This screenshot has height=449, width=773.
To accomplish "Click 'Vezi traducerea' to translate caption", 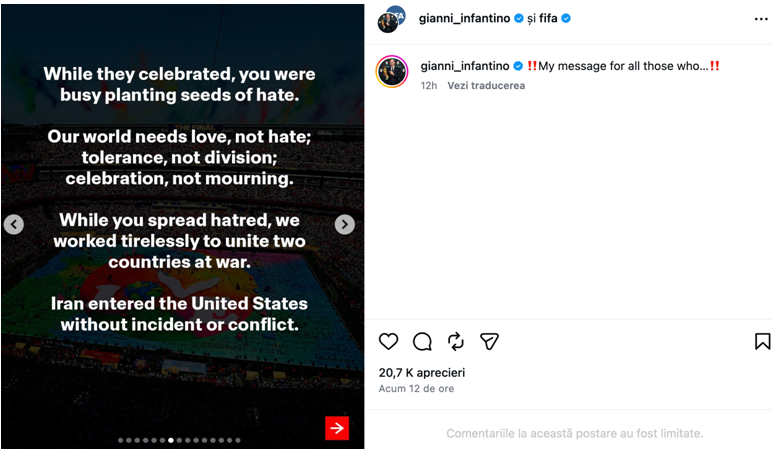I will [x=486, y=86].
